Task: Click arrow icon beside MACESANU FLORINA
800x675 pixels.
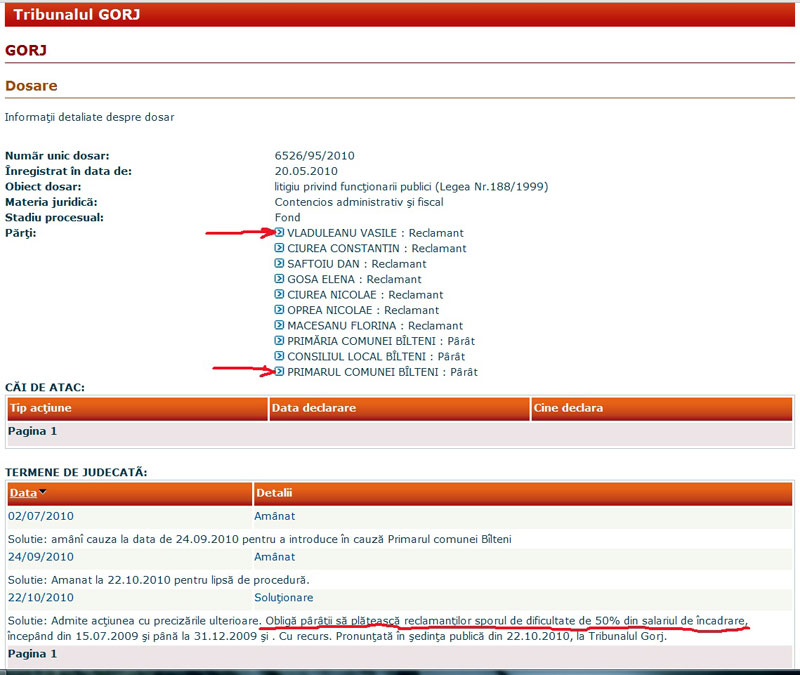Action: coord(279,325)
